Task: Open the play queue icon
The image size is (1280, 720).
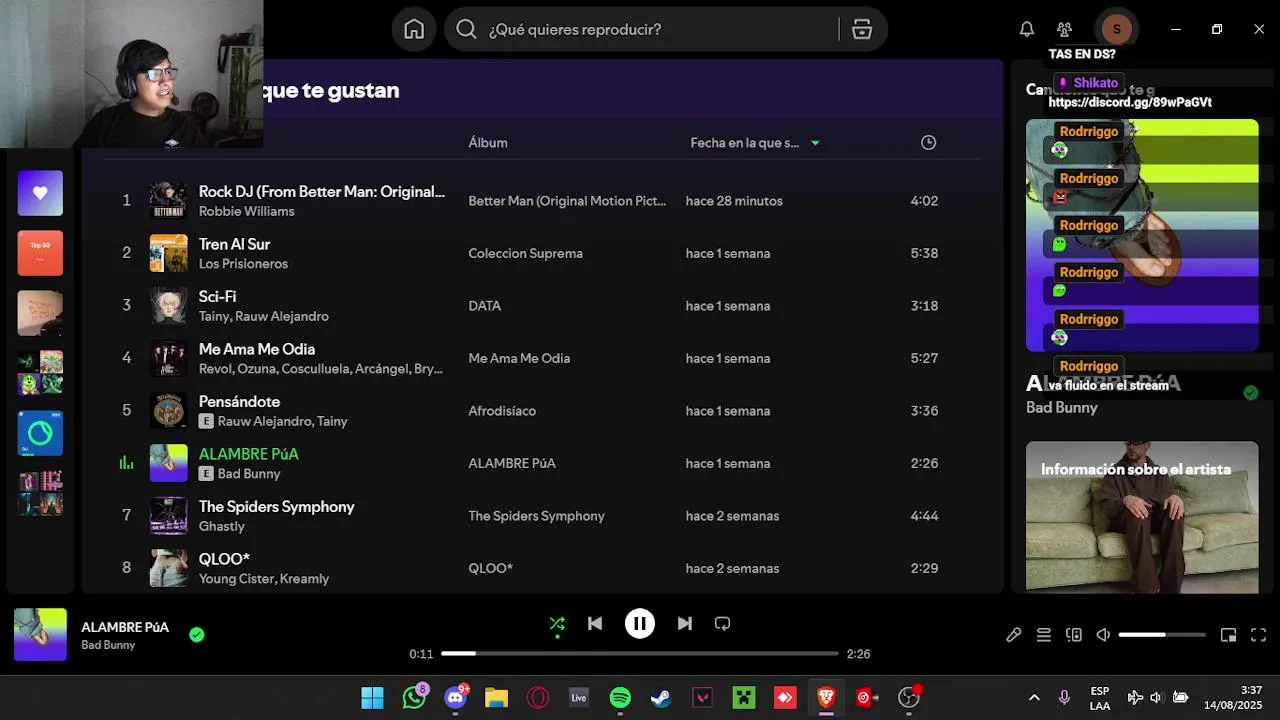Action: tap(1043, 635)
